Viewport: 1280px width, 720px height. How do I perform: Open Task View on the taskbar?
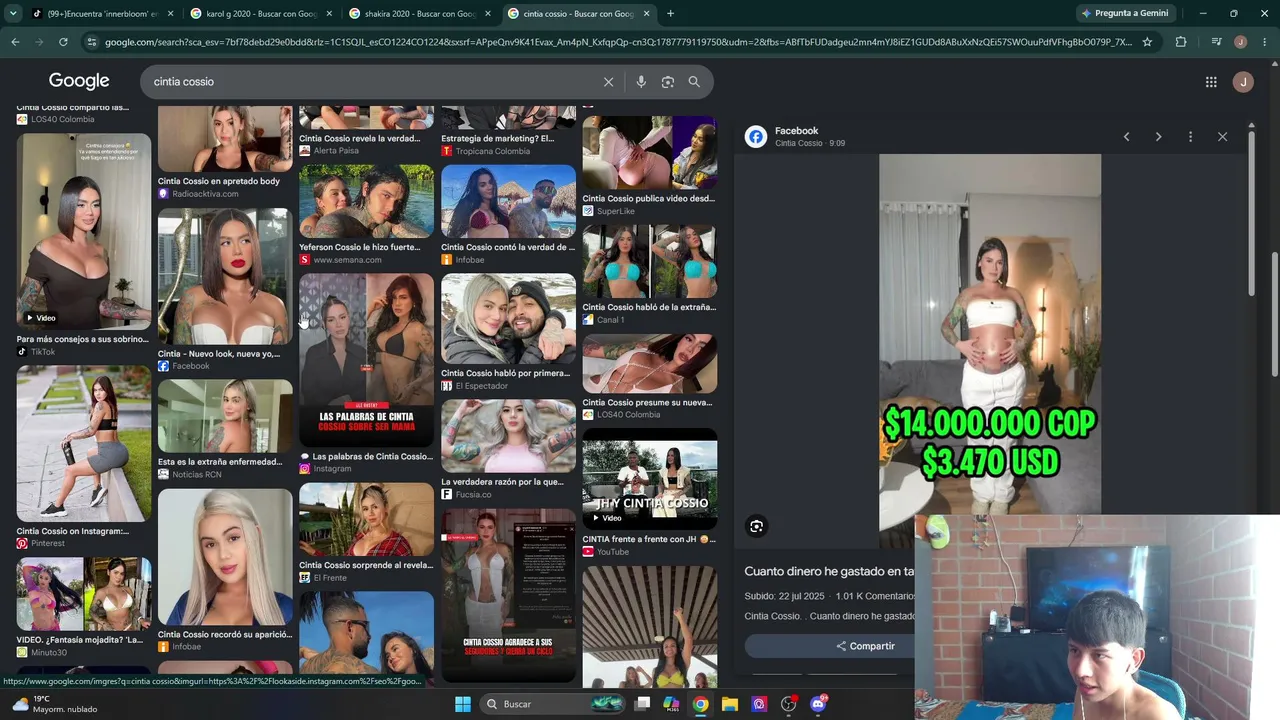[x=643, y=704]
